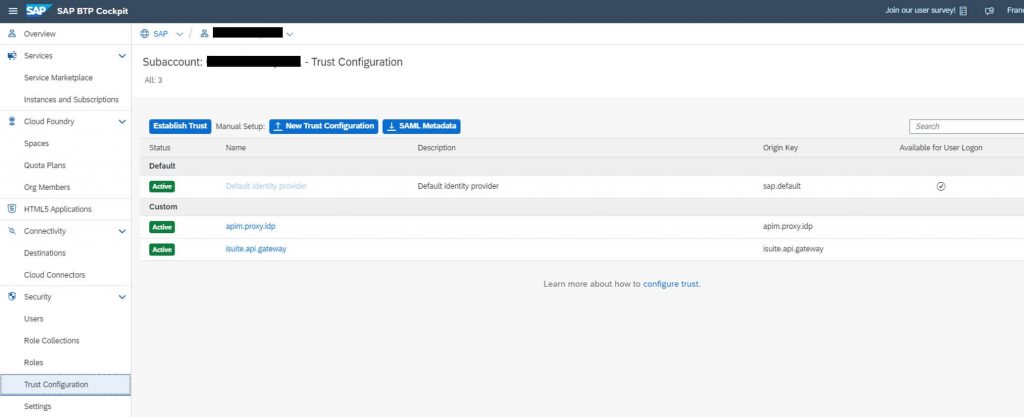This screenshot has width=1024, height=417.
Task: Focus the Search input field
Action: coord(967,127)
